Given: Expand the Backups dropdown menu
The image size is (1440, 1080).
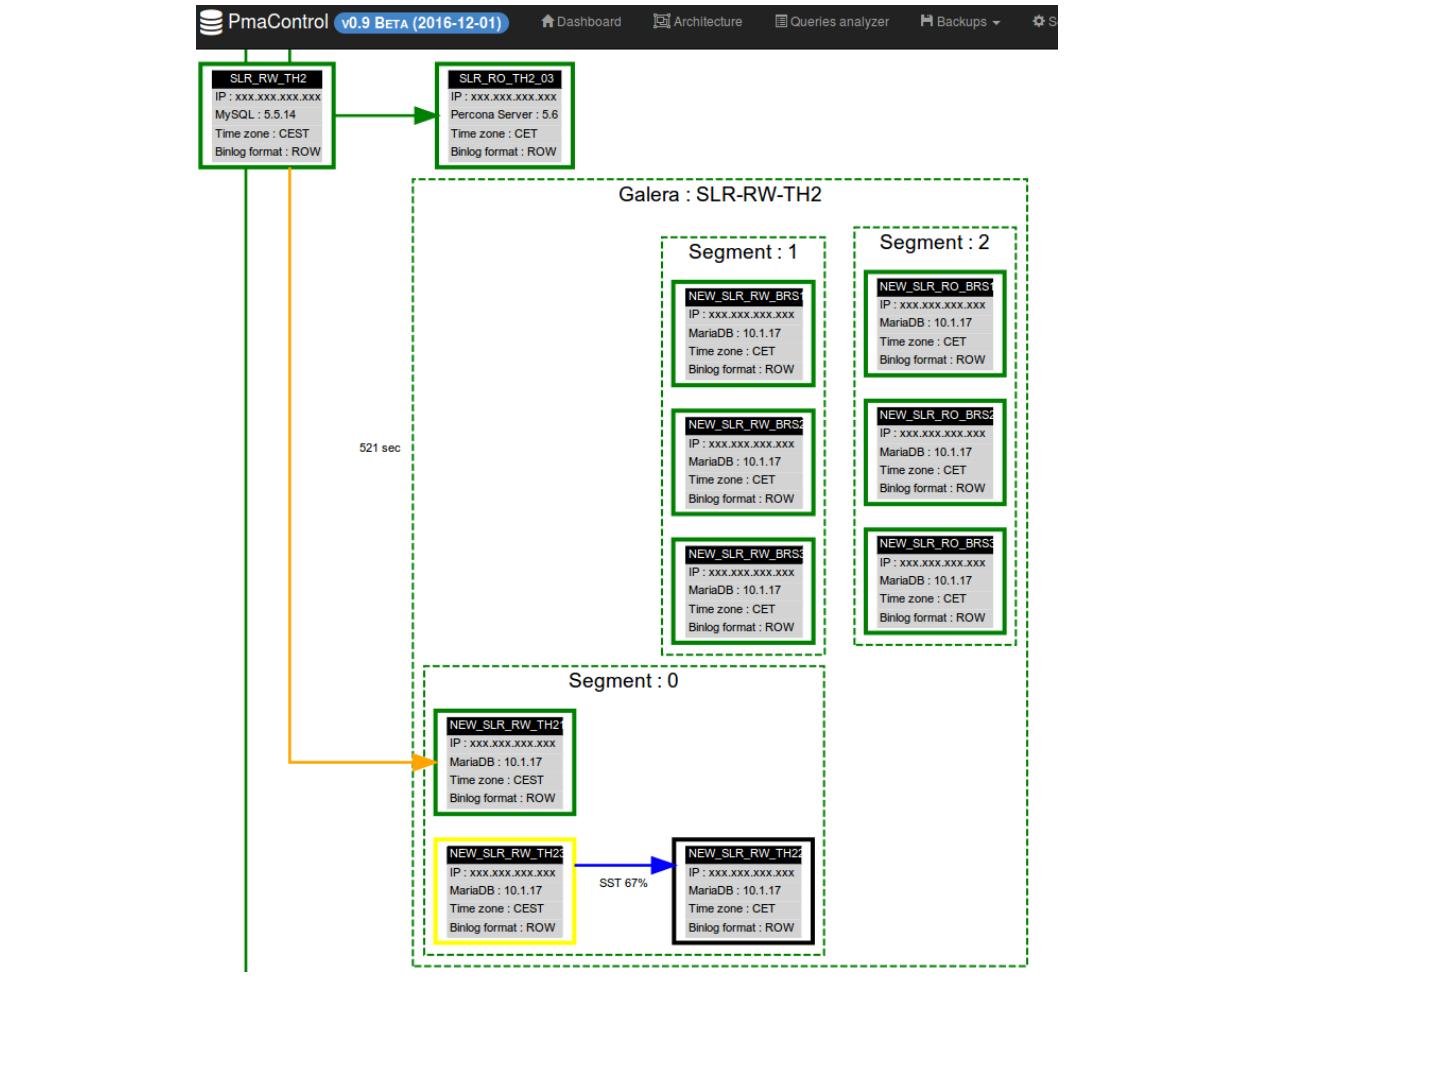Looking at the screenshot, I should 960,21.
